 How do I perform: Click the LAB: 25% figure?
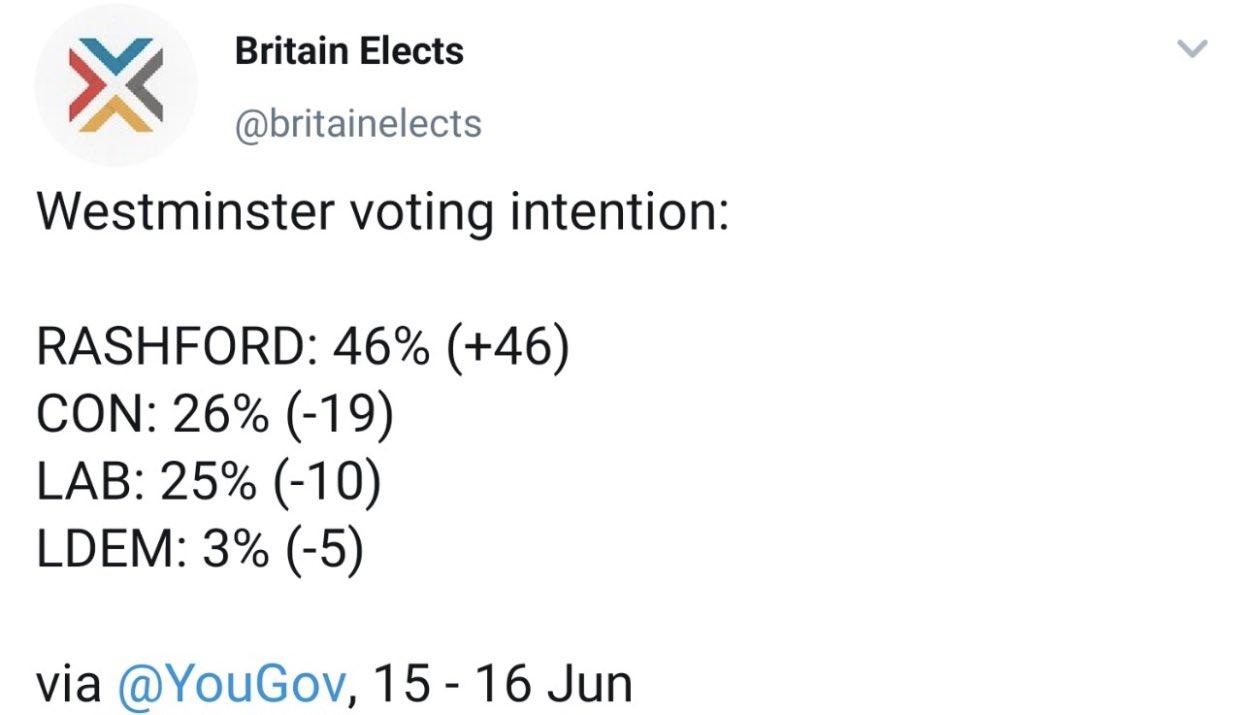point(142,484)
